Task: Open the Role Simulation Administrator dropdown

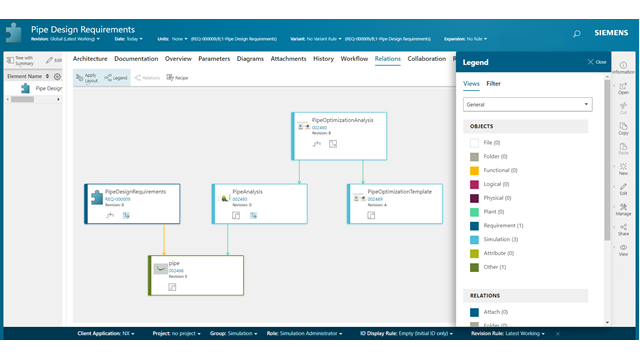Action: coord(304,333)
